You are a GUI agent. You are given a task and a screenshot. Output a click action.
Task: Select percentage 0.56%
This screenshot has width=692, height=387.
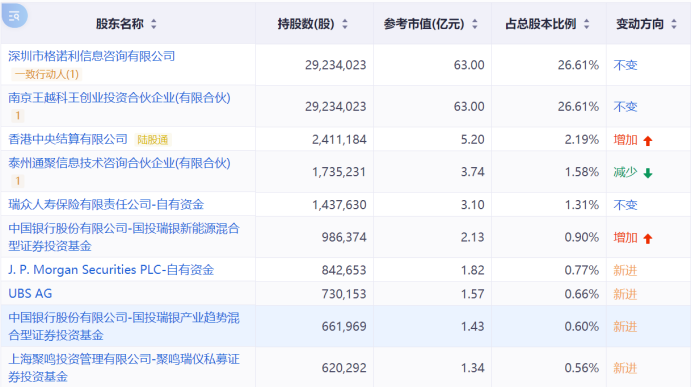(582, 368)
